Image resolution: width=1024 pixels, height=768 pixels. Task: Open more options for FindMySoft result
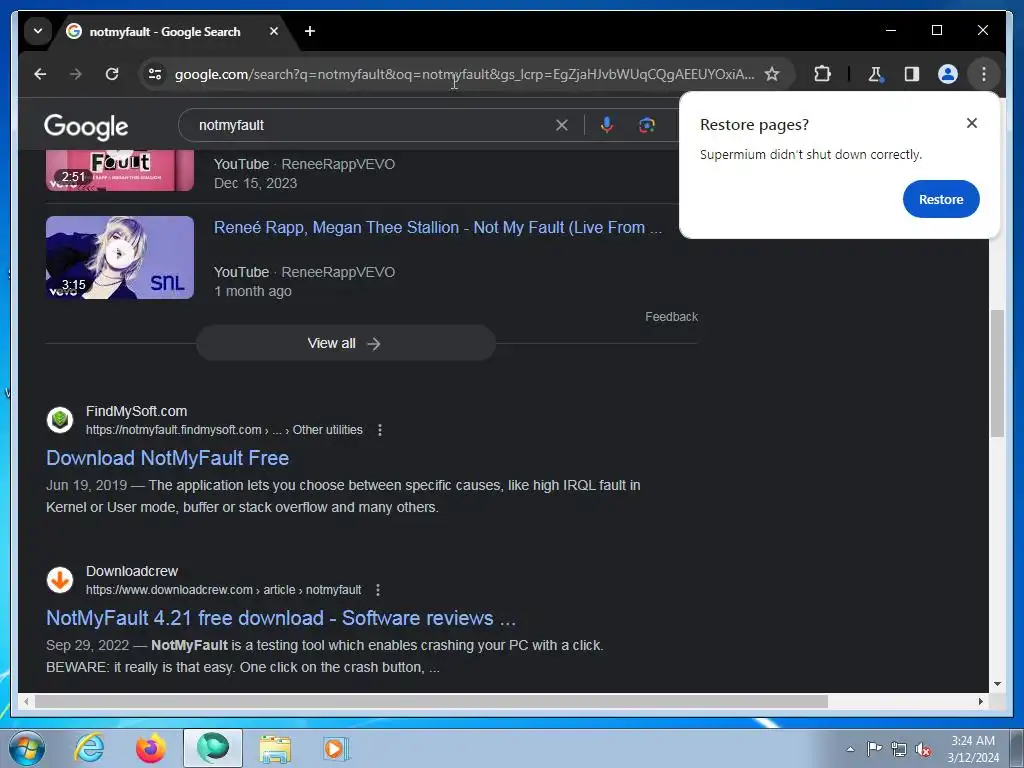(379, 430)
